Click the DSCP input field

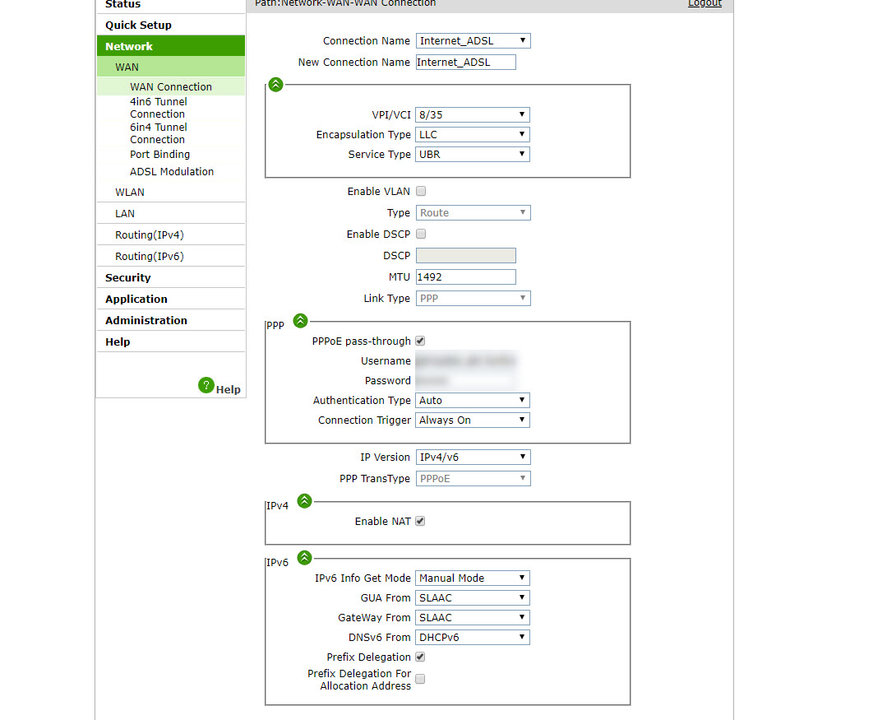466,256
